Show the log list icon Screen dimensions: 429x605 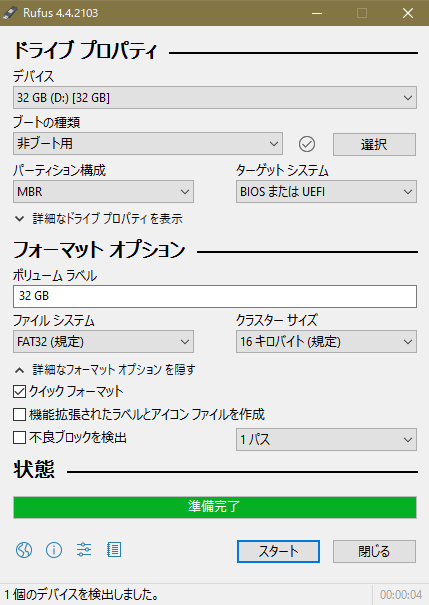click(114, 550)
